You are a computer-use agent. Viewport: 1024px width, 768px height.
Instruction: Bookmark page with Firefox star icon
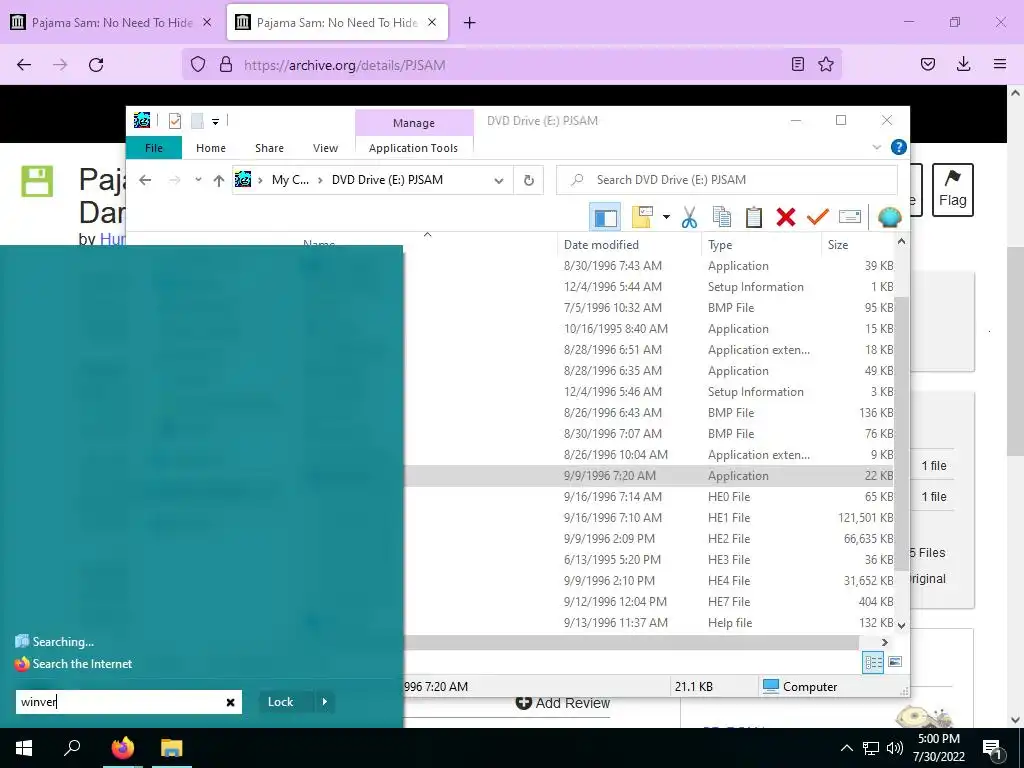826,64
